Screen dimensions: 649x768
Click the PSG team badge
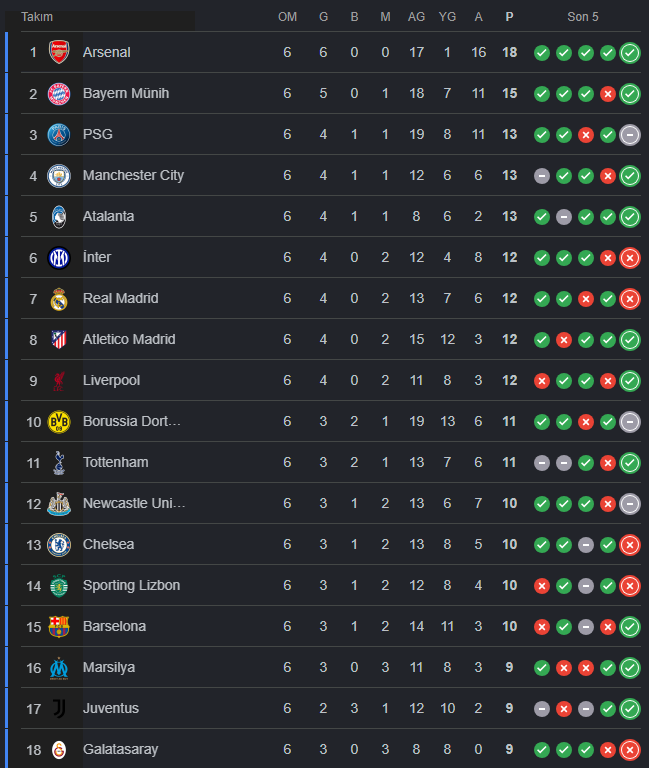coord(59,134)
